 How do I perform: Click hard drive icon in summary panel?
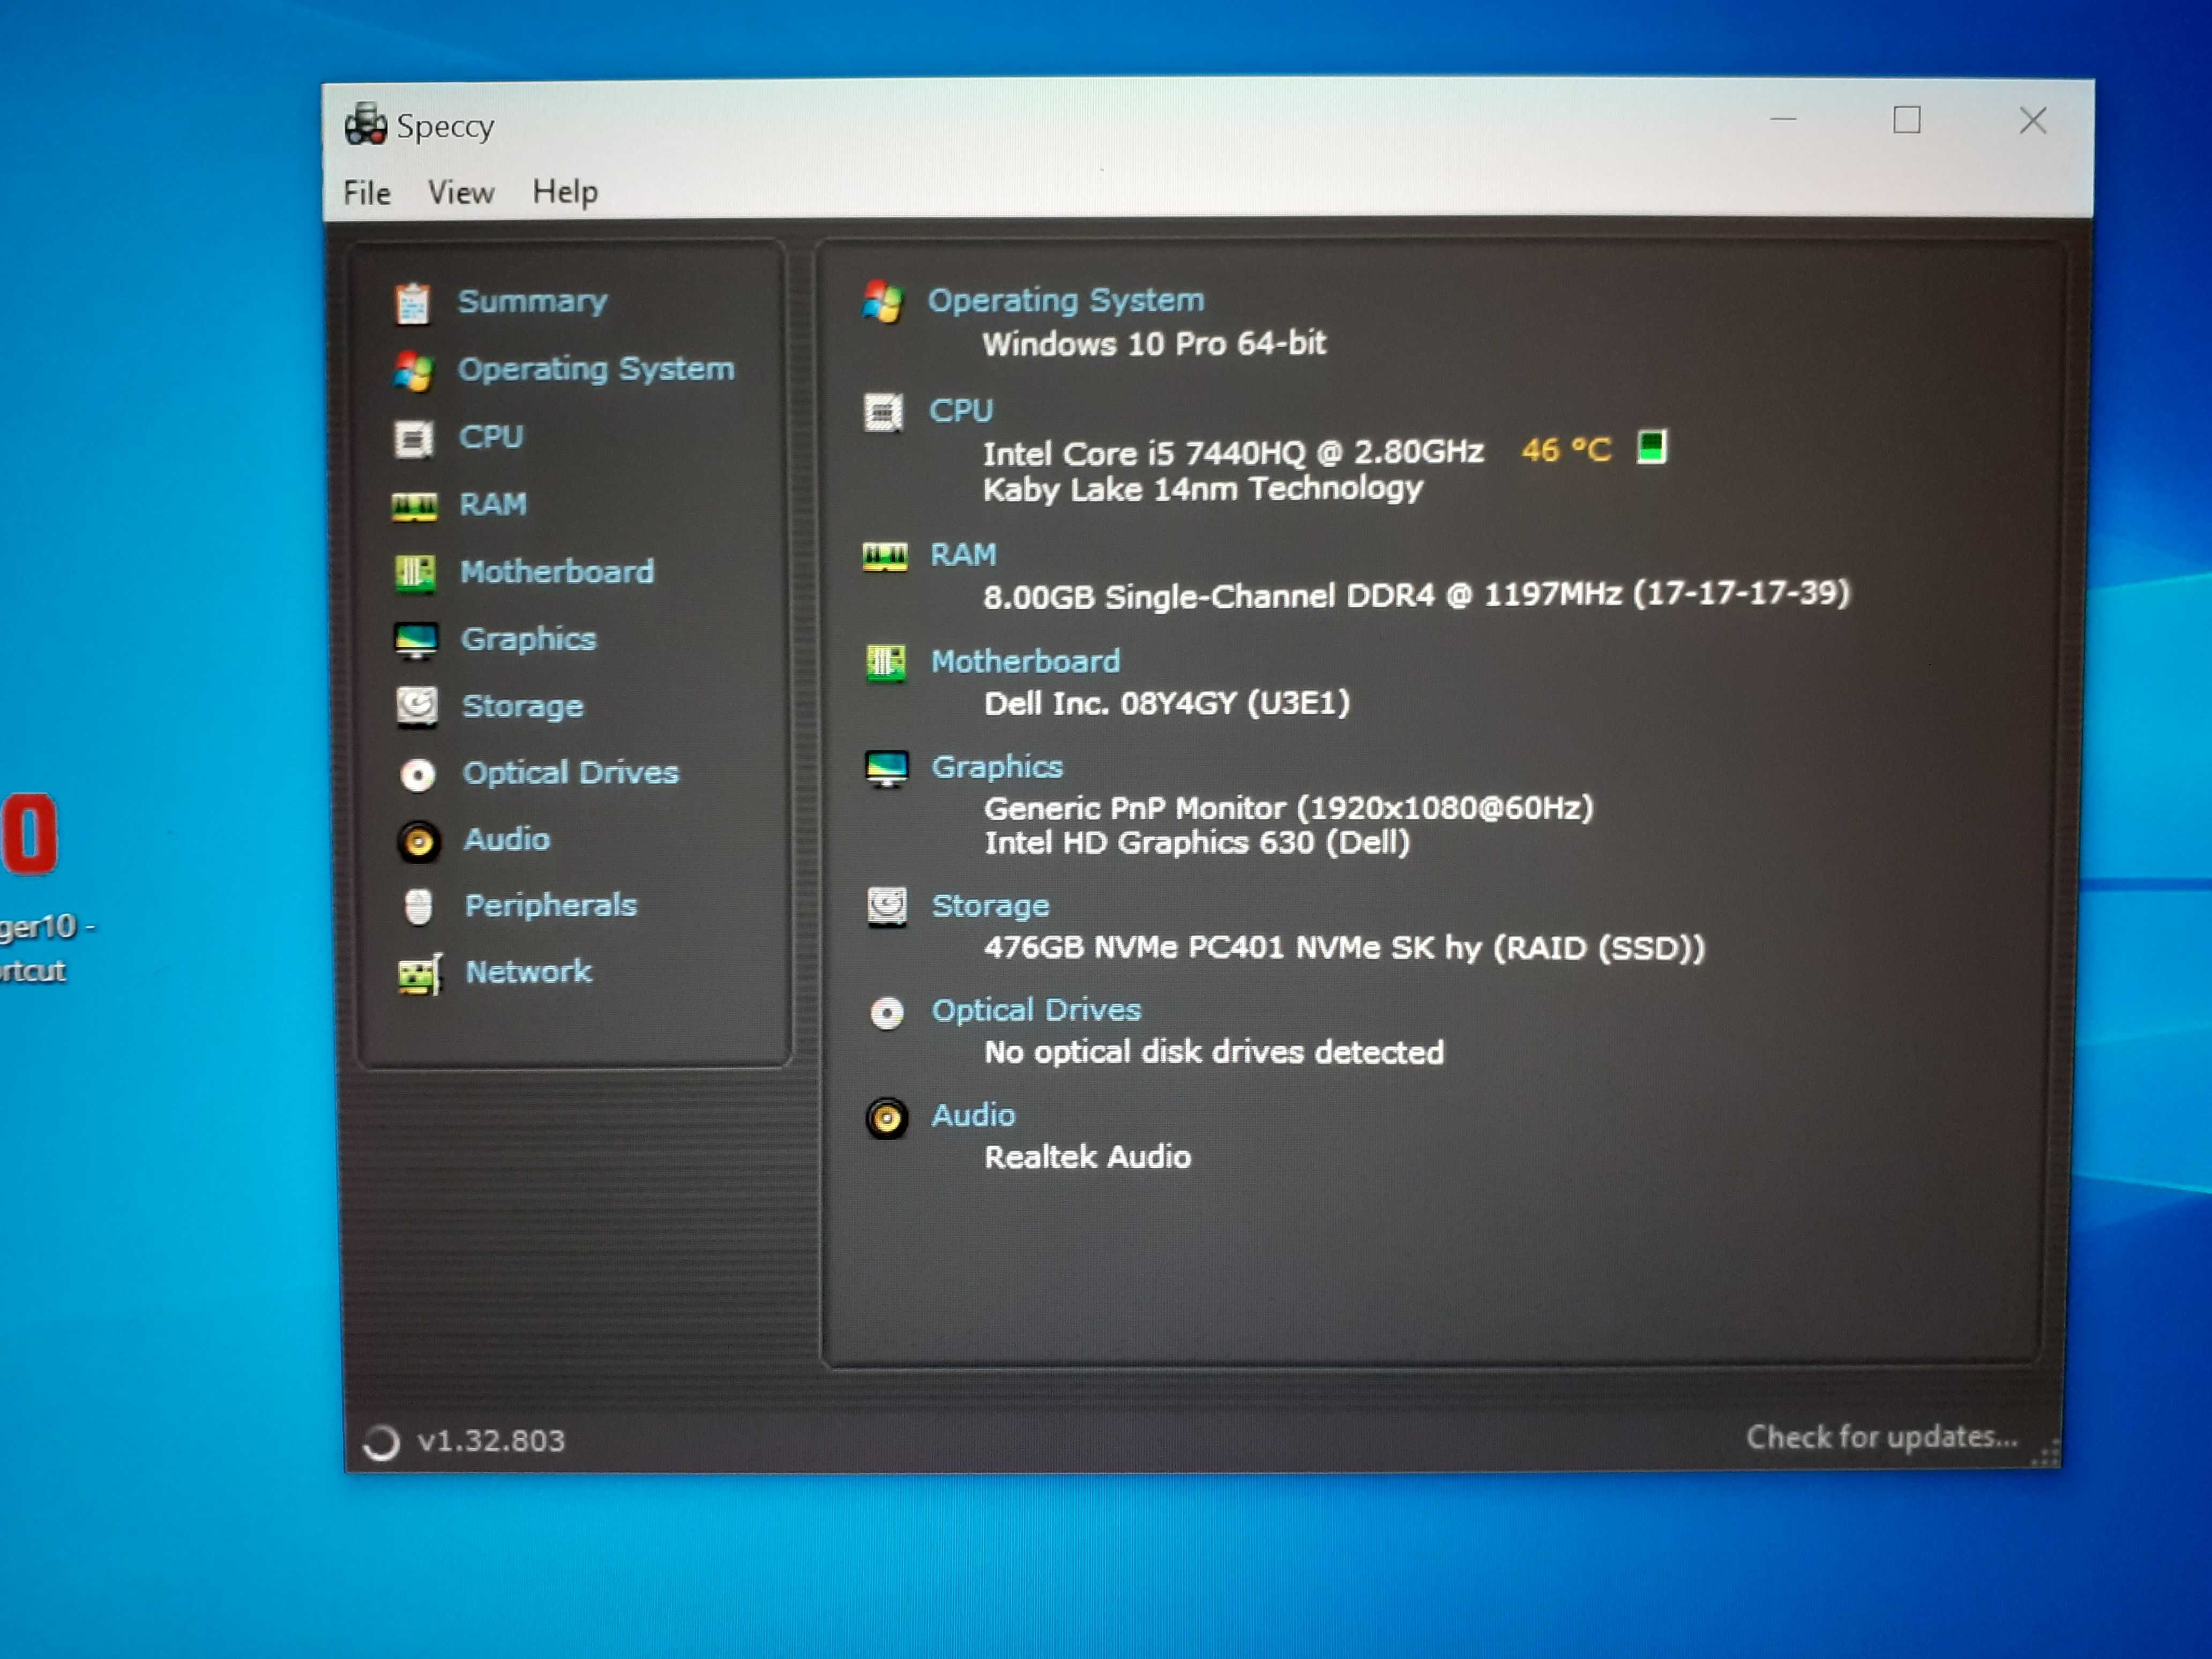(887, 907)
